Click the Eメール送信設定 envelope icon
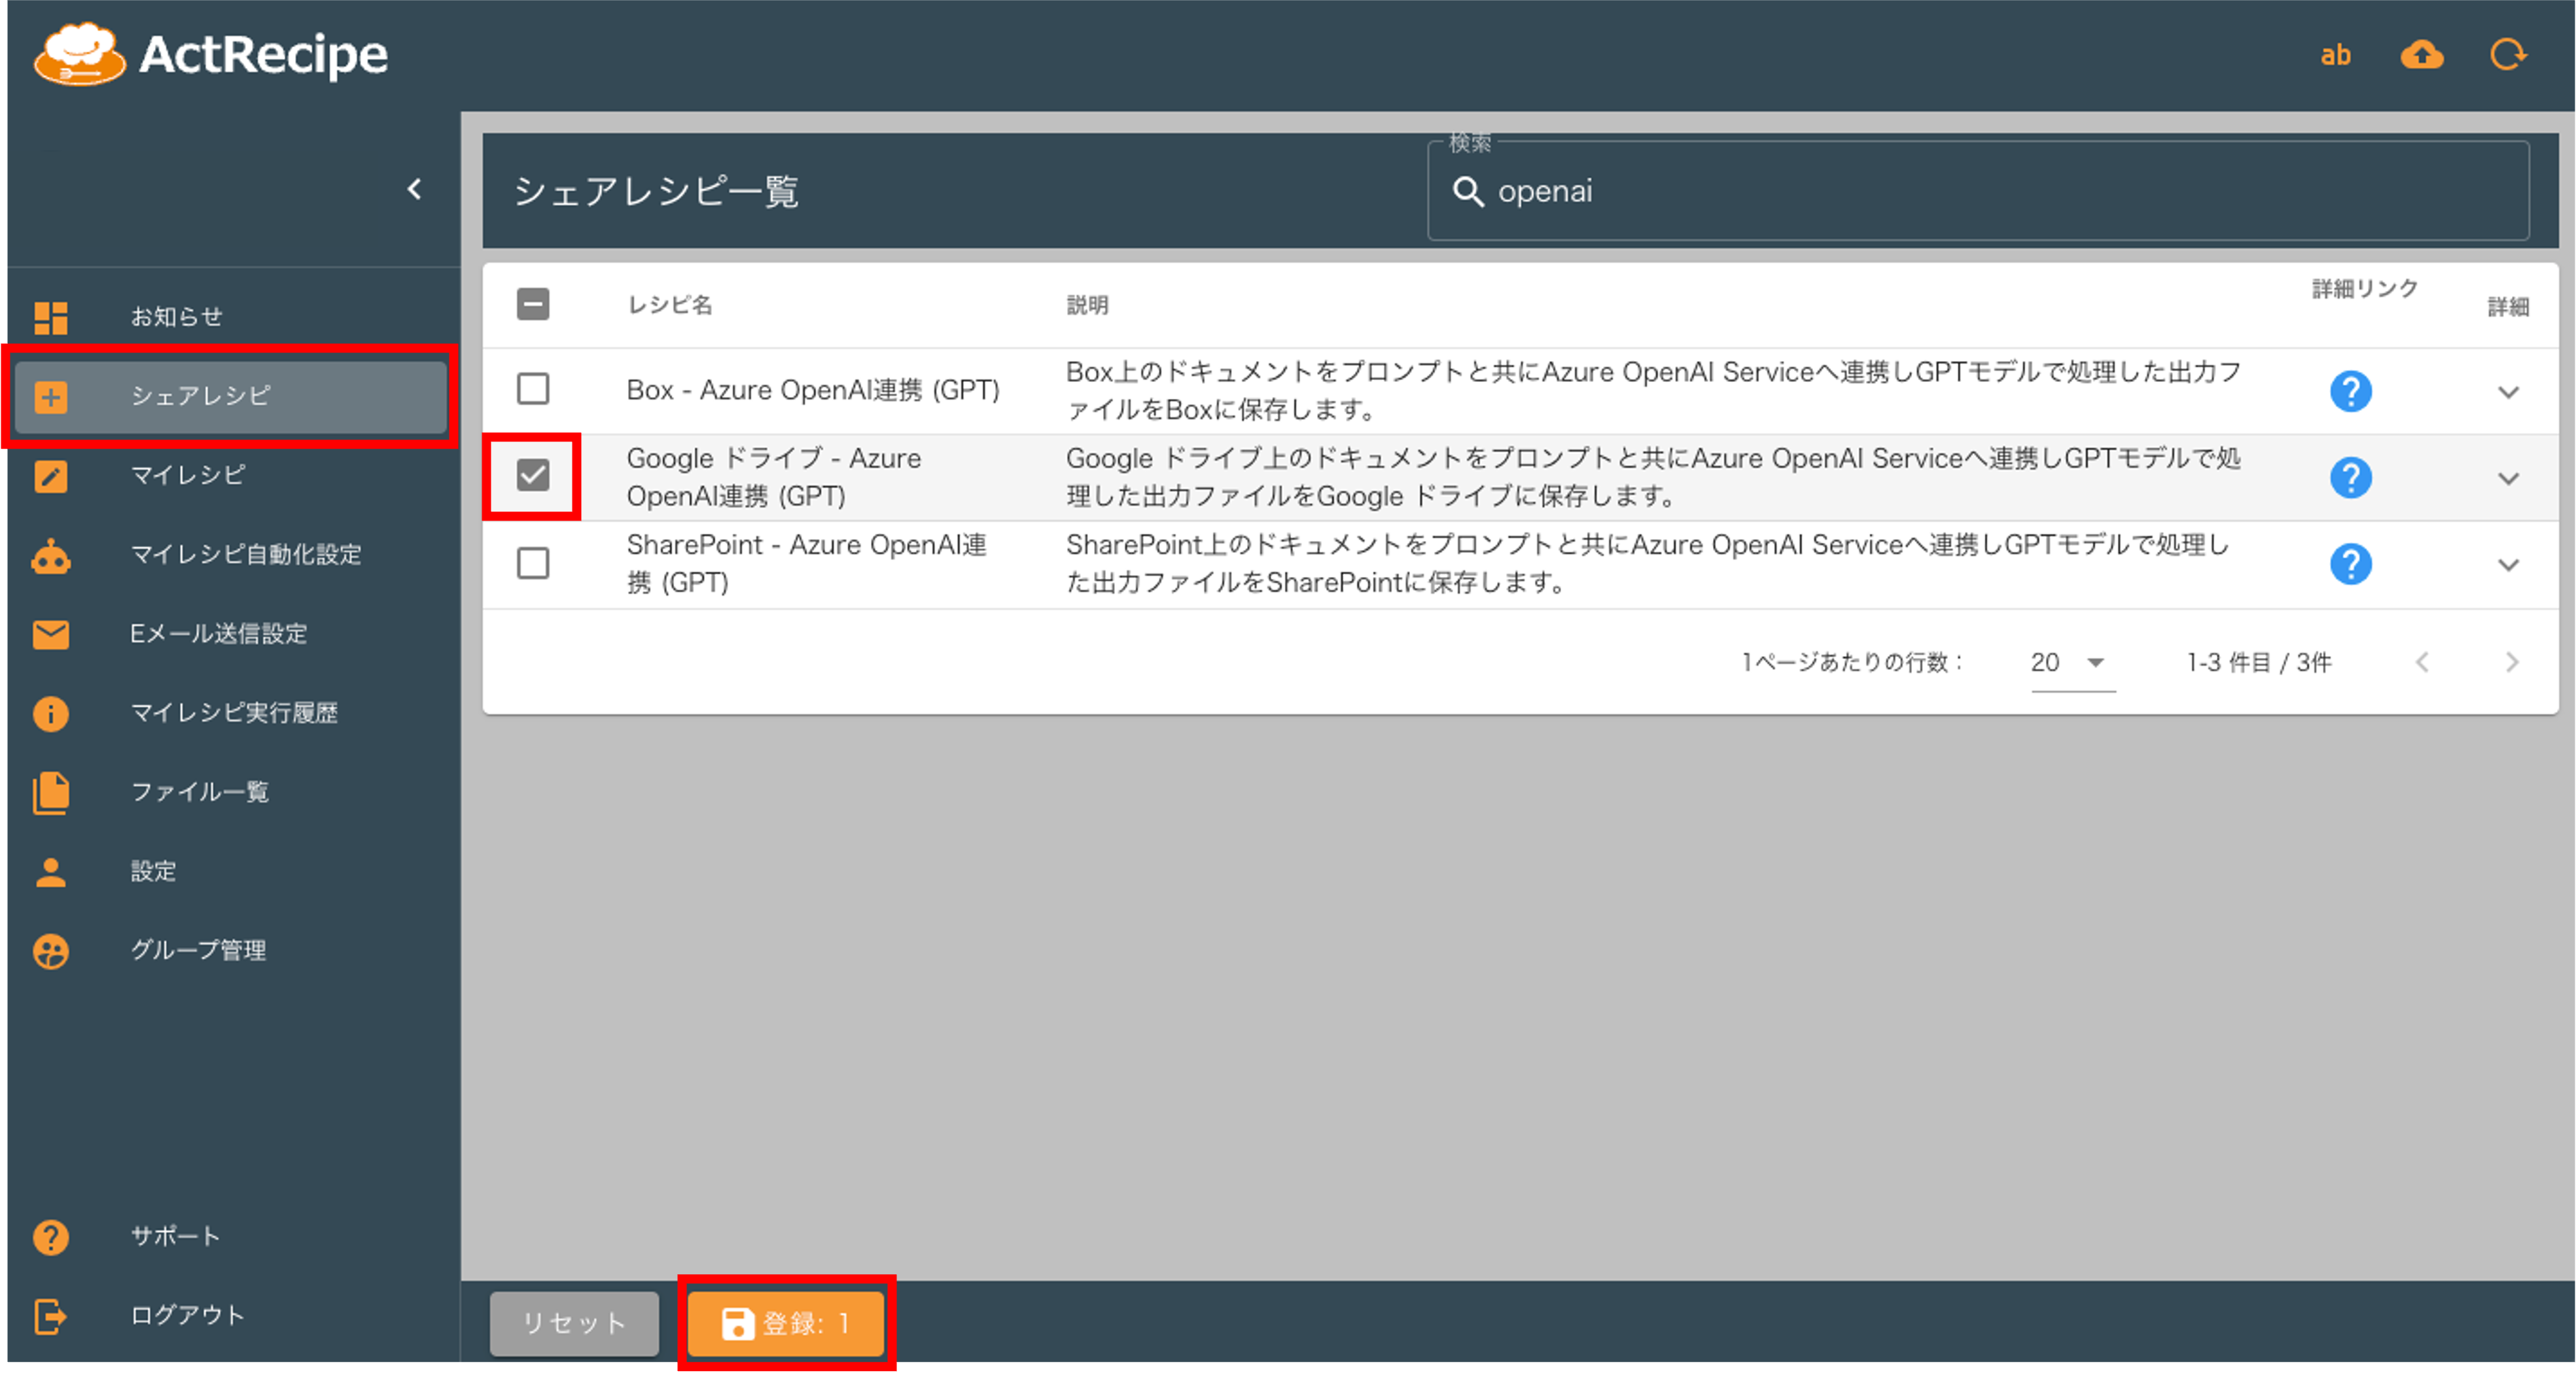Image resolution: width=2576 pixels, height=1373 pixels. [51, 634]
